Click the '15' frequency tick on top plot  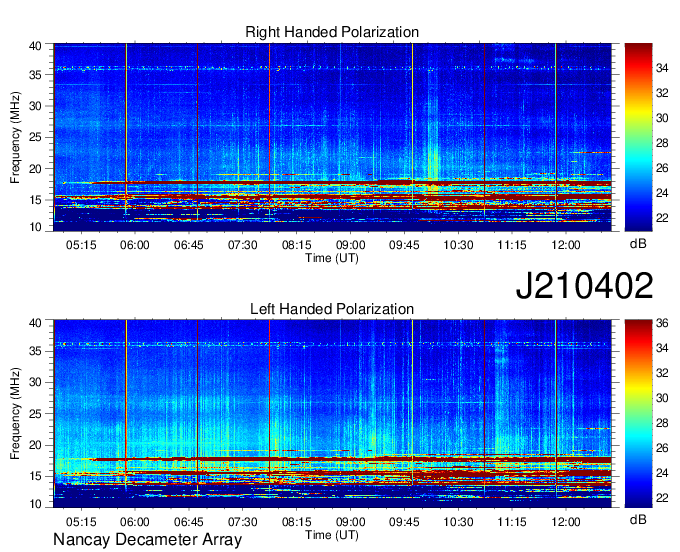tap(35, 200)
